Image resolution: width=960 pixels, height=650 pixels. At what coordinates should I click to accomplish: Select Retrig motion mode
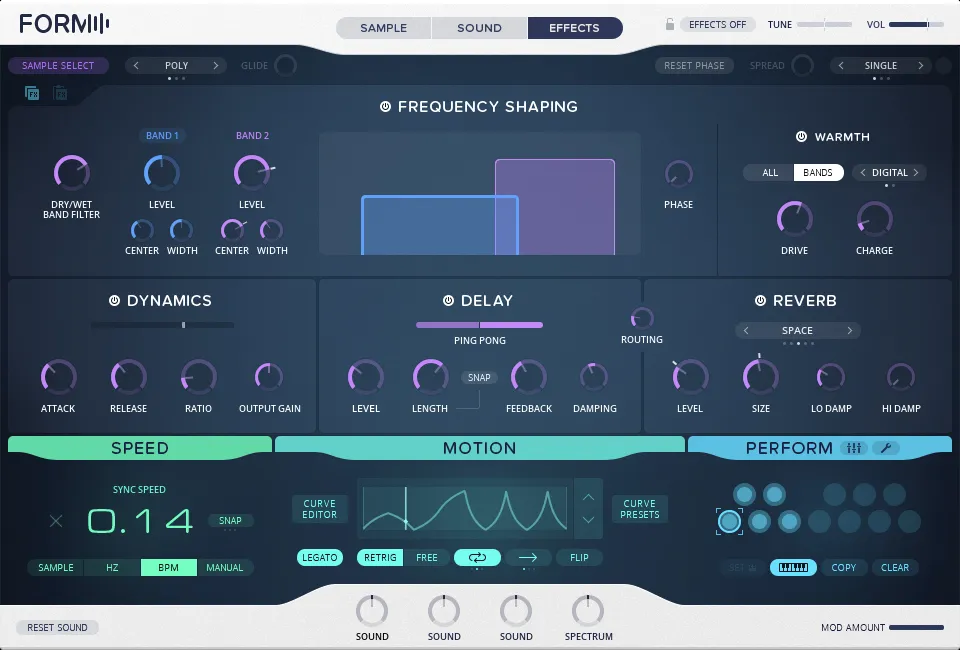tap(380, 558)
